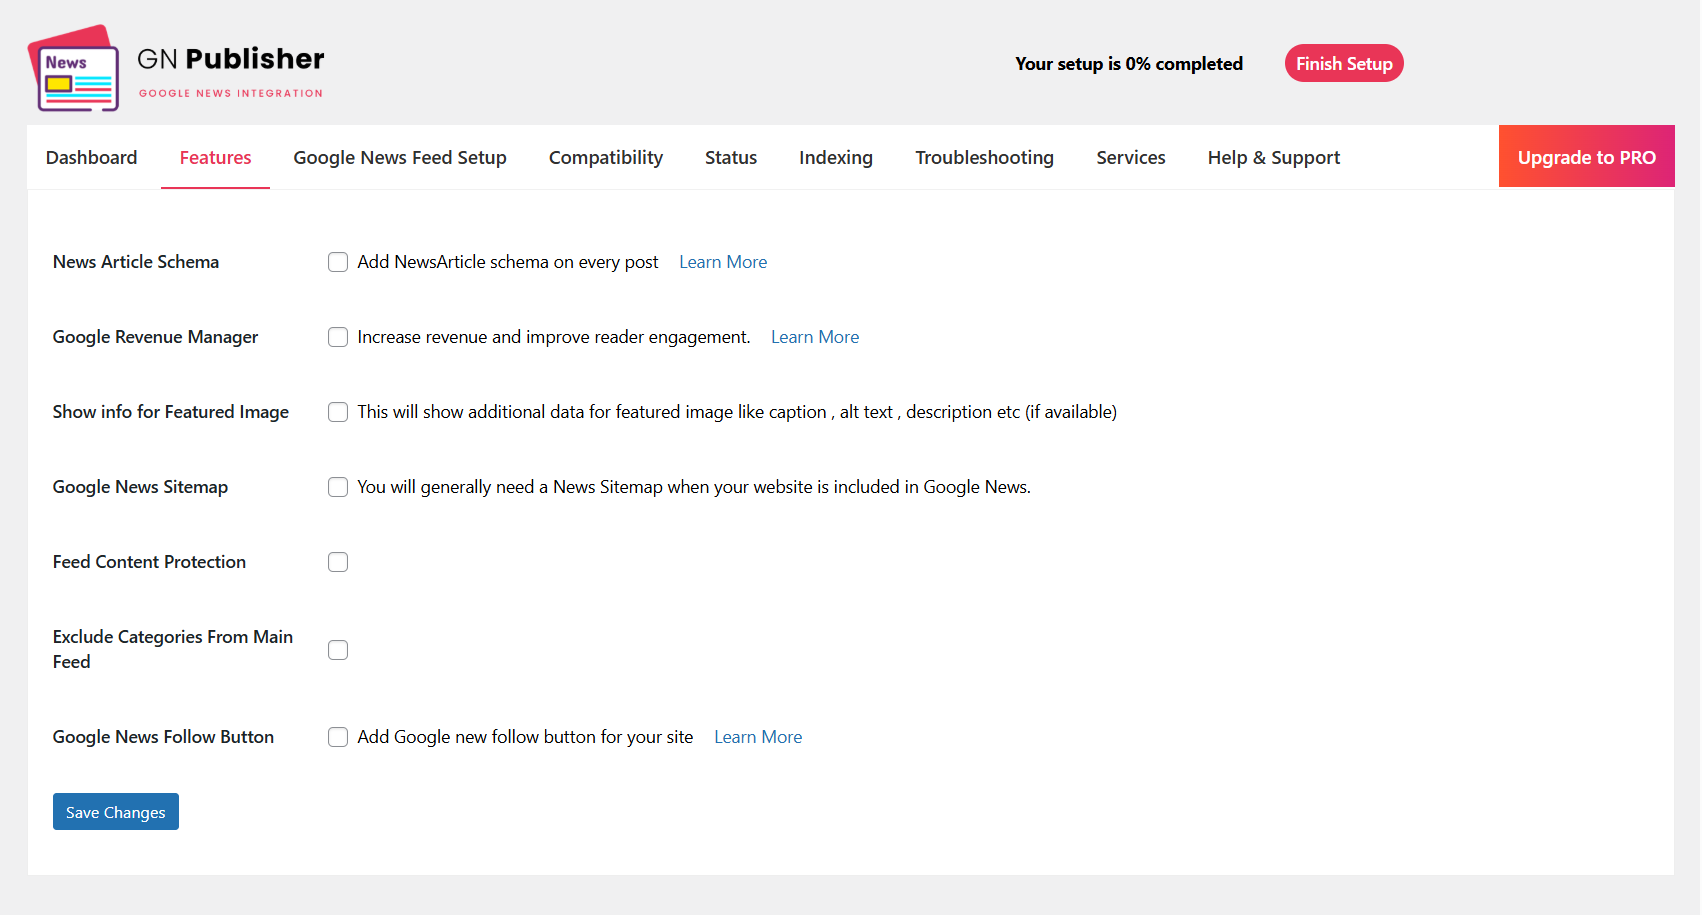The width and height of the screenshot is (1702, 915).
Task: Check Show info for Featured Image
Action: (338, 412)
